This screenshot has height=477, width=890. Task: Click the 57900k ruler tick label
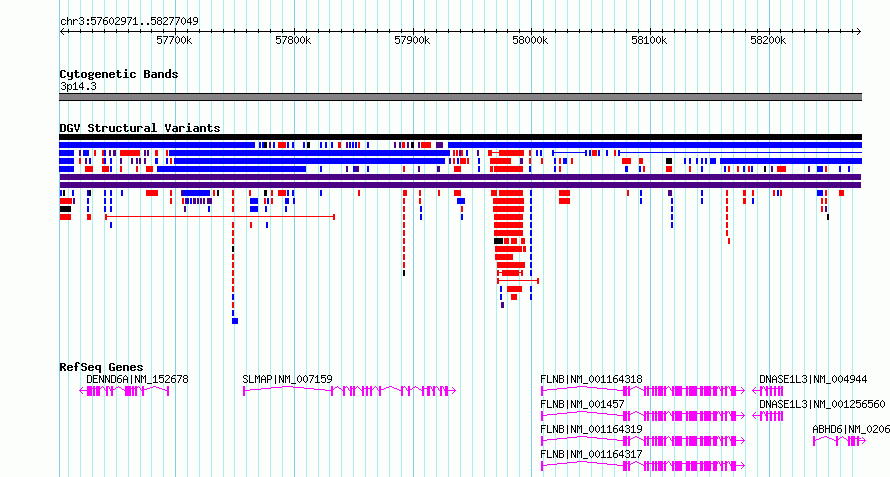412,40
